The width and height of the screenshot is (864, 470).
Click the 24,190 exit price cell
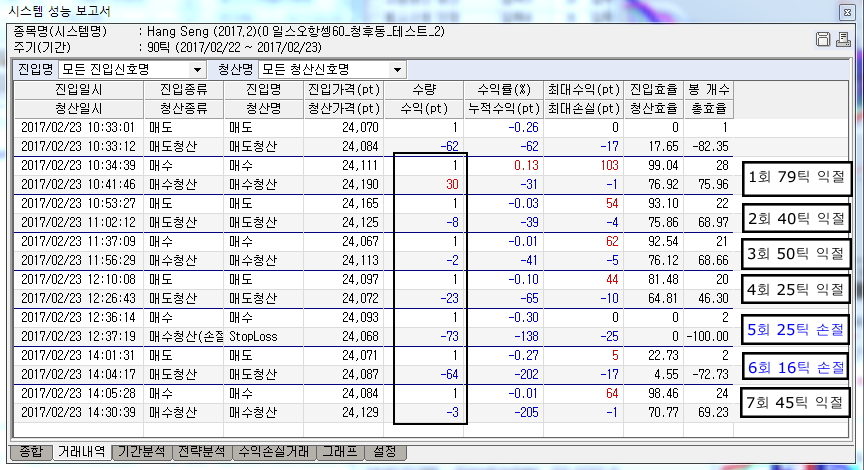click(x=344, y=184)
